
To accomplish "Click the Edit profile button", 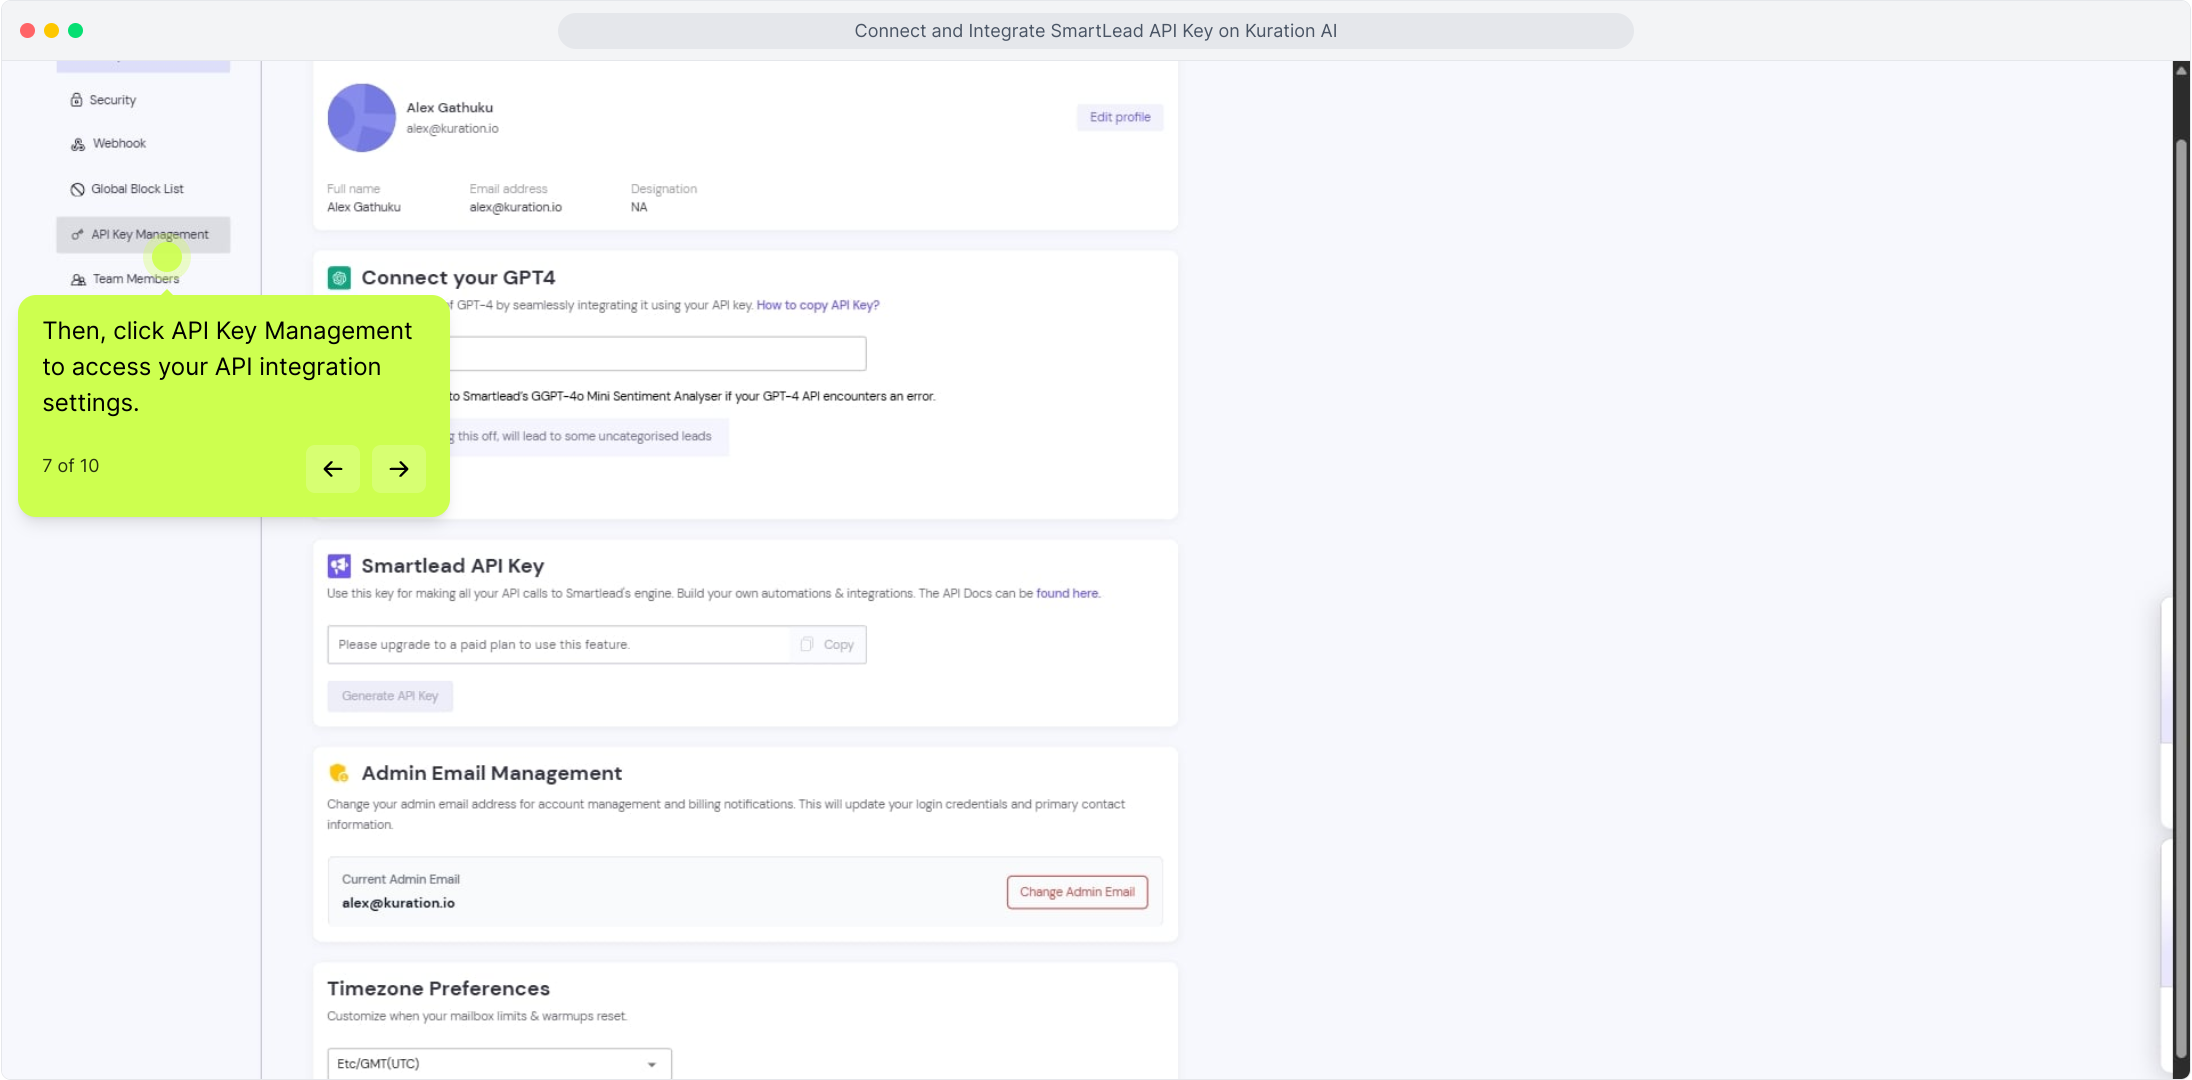I will click(x=1120, y=118).
